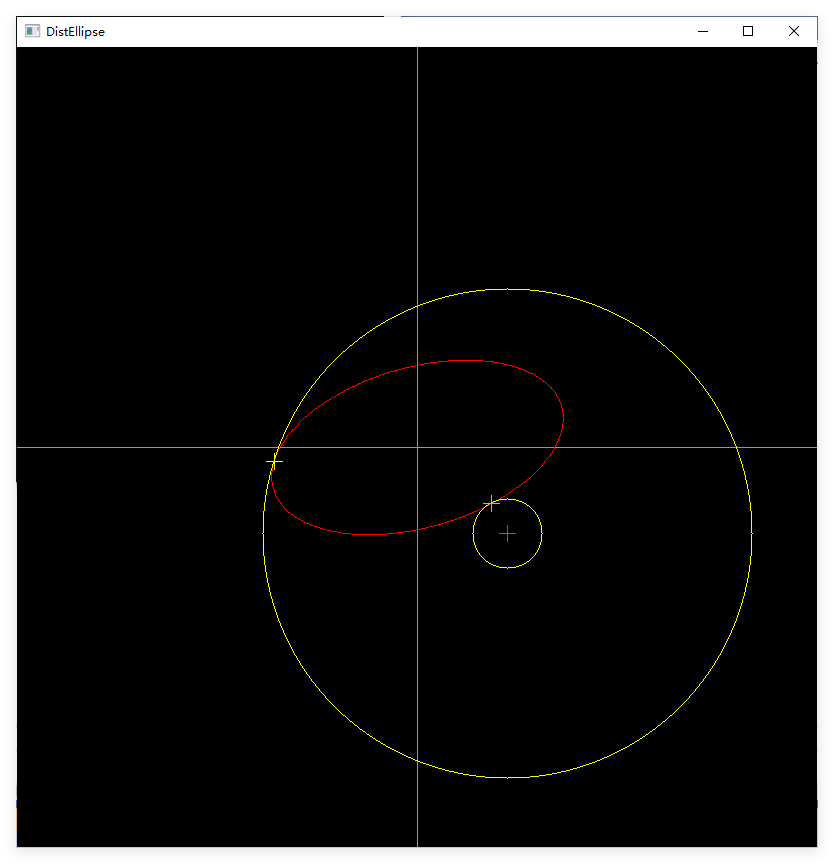The image size is (834, 864).
Task: Close the DistEllipse window
Action: click(x=794, y=31)
